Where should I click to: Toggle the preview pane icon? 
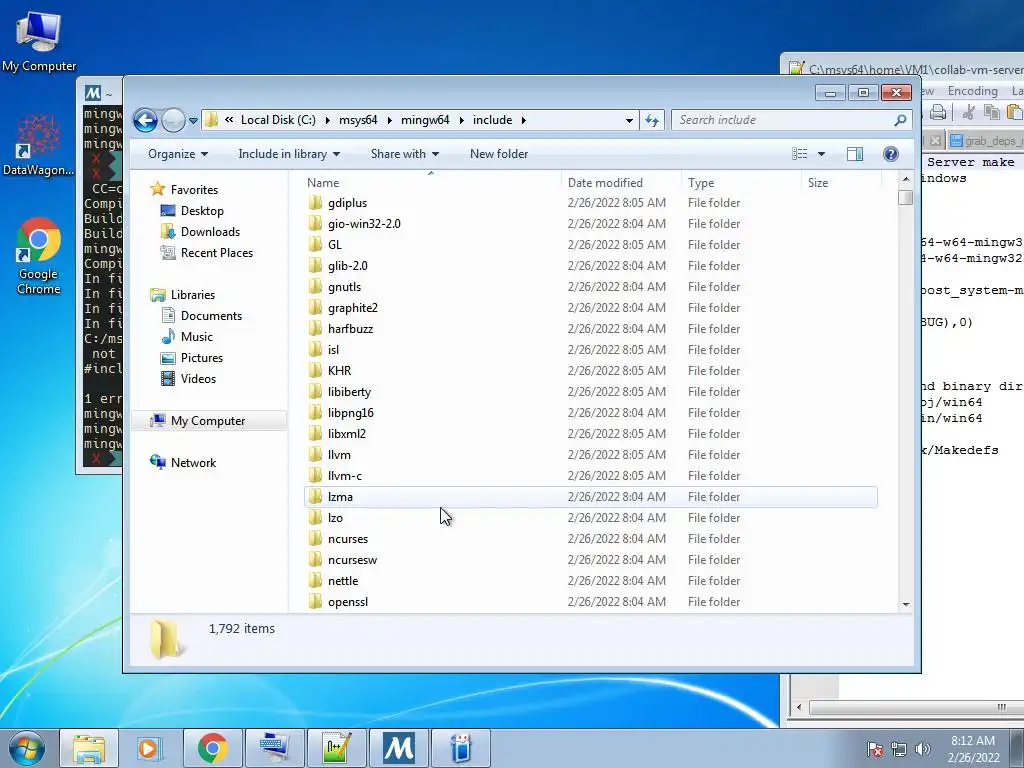click(x=855, y=154)
